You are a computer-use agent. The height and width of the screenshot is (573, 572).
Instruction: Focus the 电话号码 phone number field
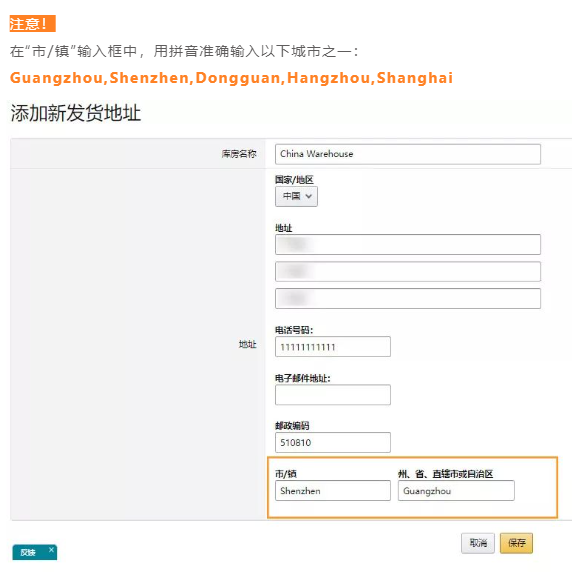point(333,347)
